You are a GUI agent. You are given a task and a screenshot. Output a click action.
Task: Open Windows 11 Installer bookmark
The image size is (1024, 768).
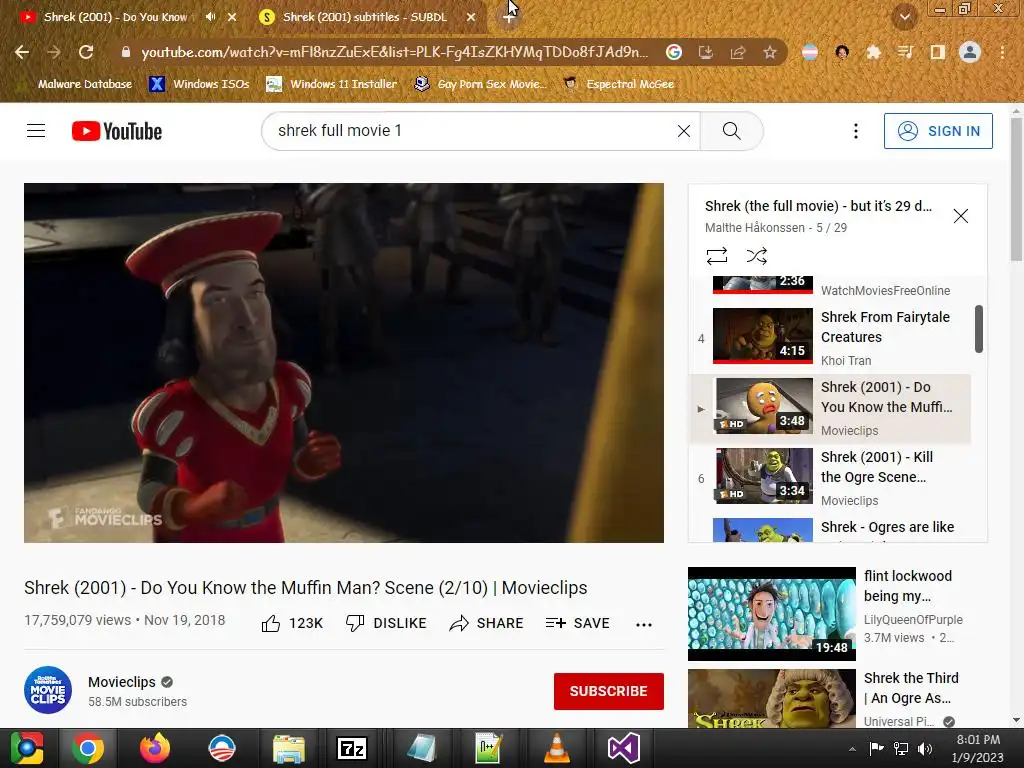(x=332, y=84)
